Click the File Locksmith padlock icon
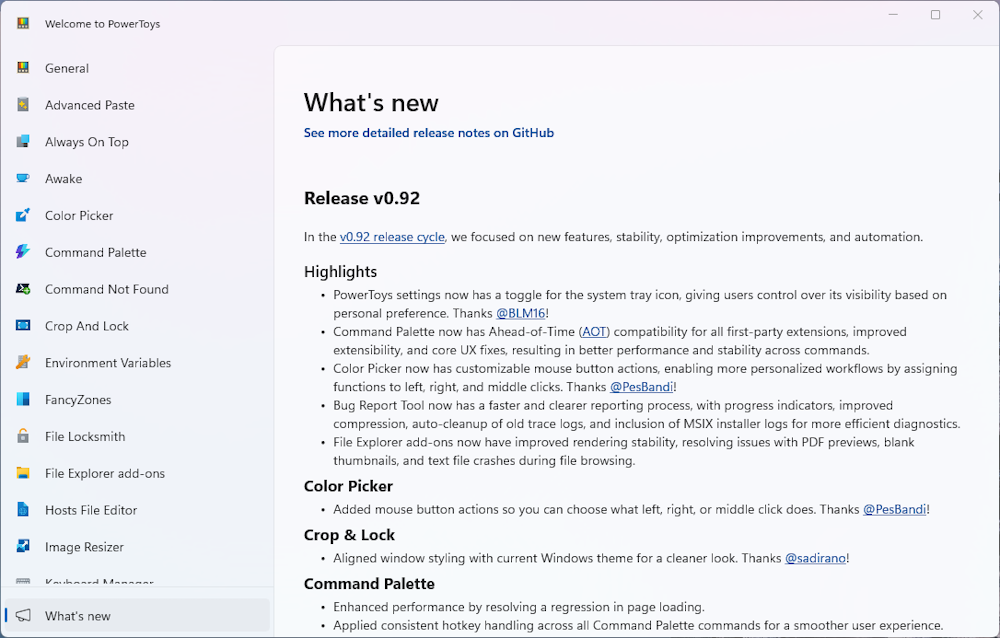The image size is (1000, 638). pyautogui.click(x=23, y=436)
